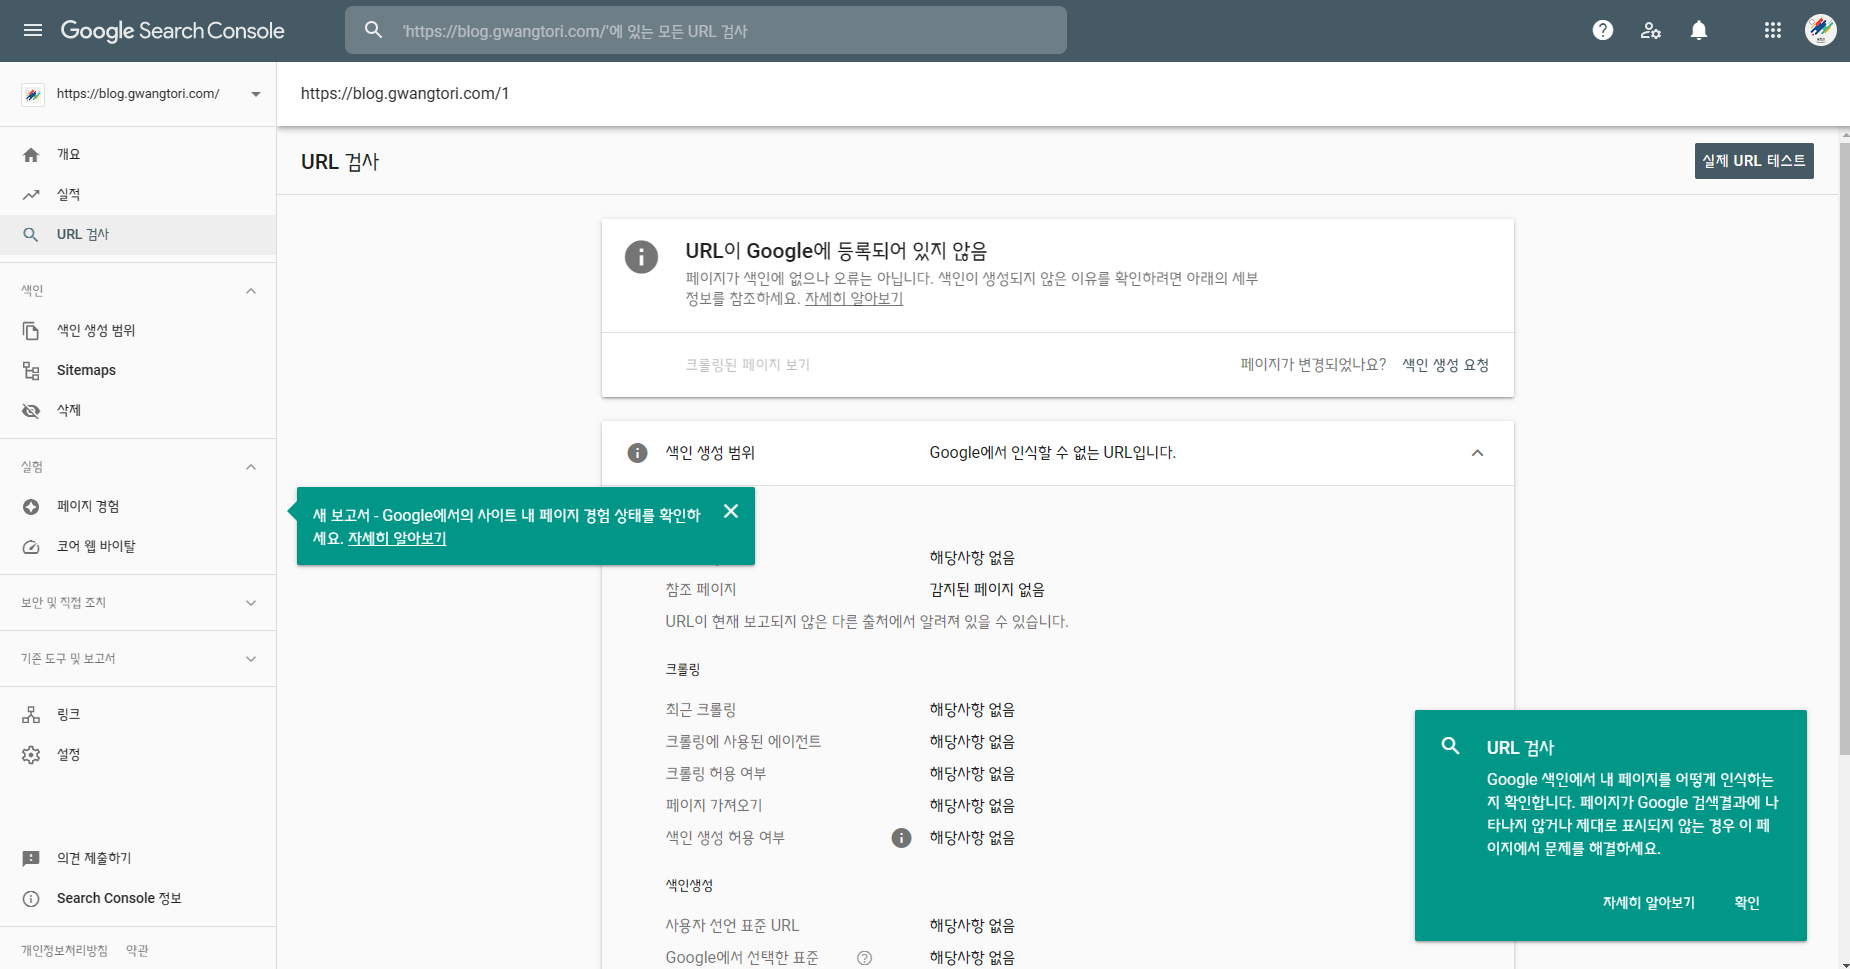Click the 페이지 경험 plus-circle icon

(31, 507)
